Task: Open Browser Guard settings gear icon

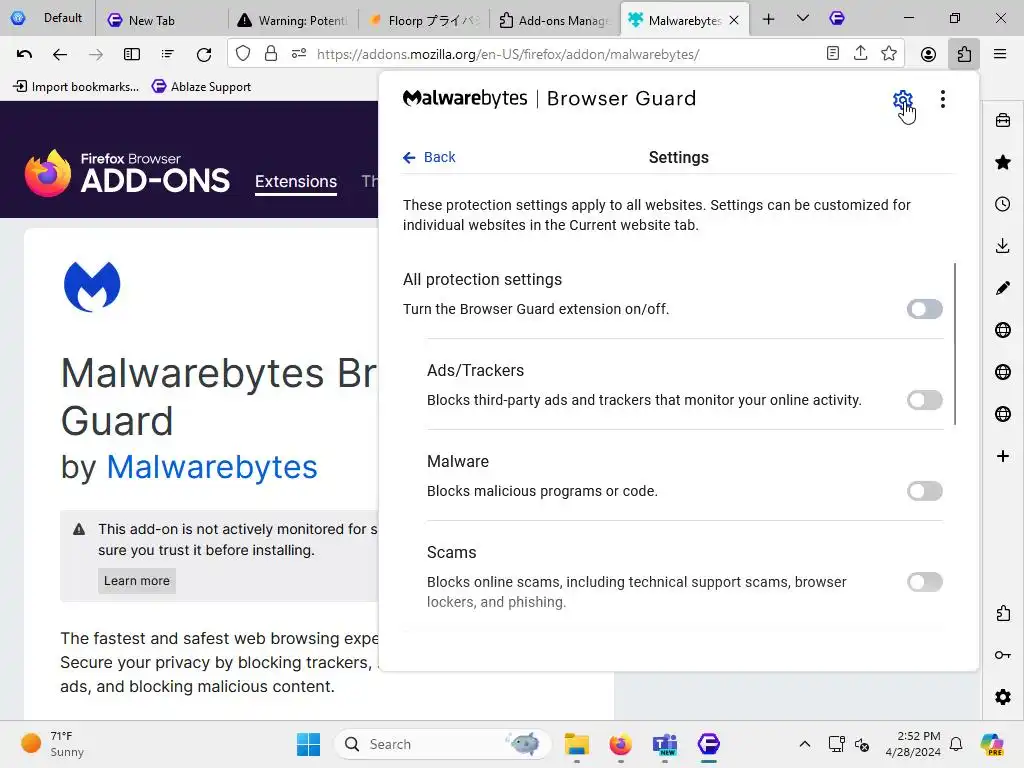Action: (903, 100)
